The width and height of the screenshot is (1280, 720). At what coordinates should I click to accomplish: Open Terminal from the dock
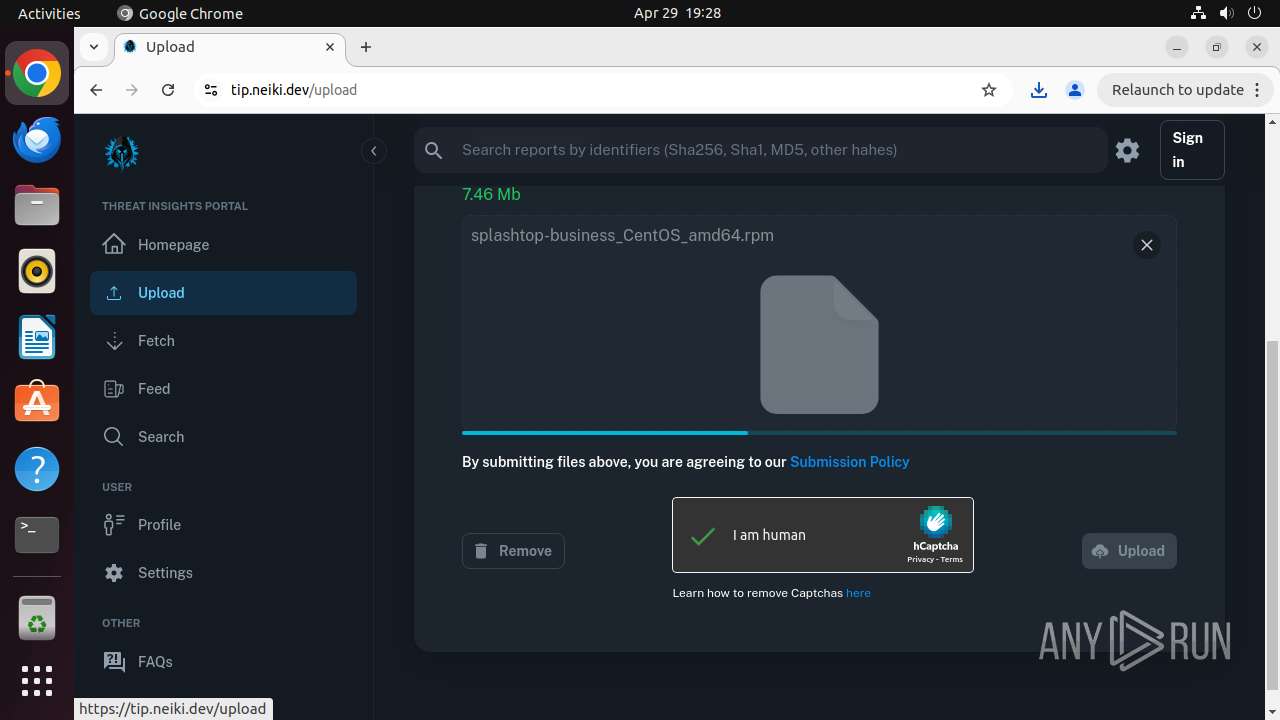coord(37,536)
